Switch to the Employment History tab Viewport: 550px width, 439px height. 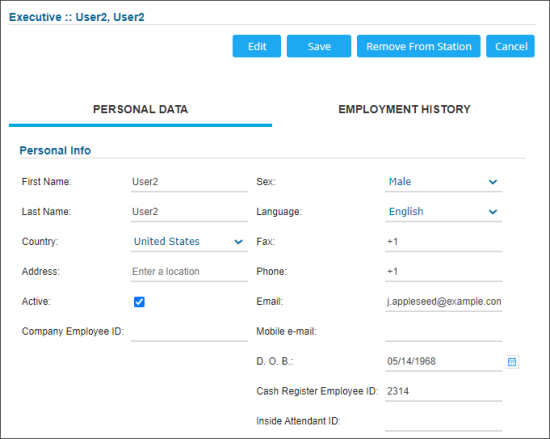tap(404, 109)
